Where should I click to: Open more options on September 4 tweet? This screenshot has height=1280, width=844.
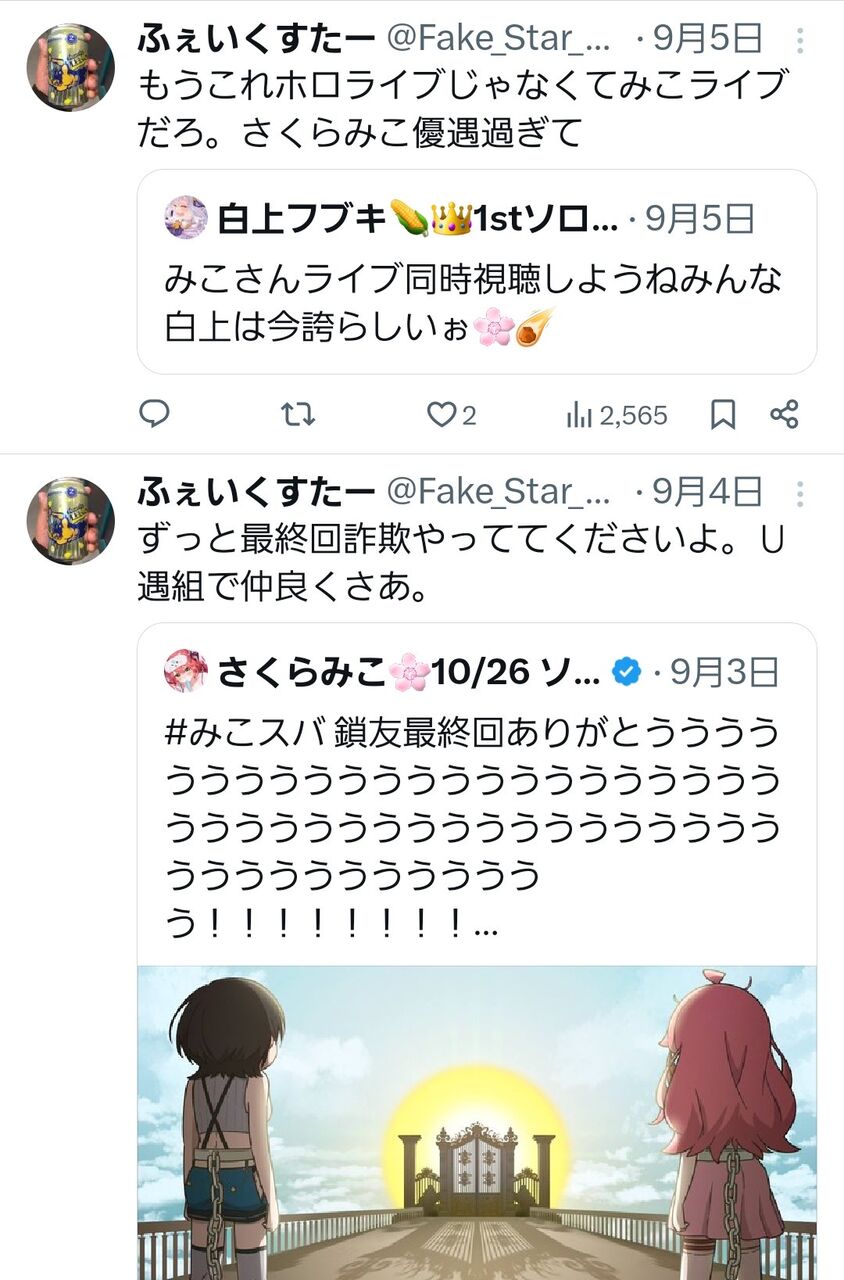800,493
